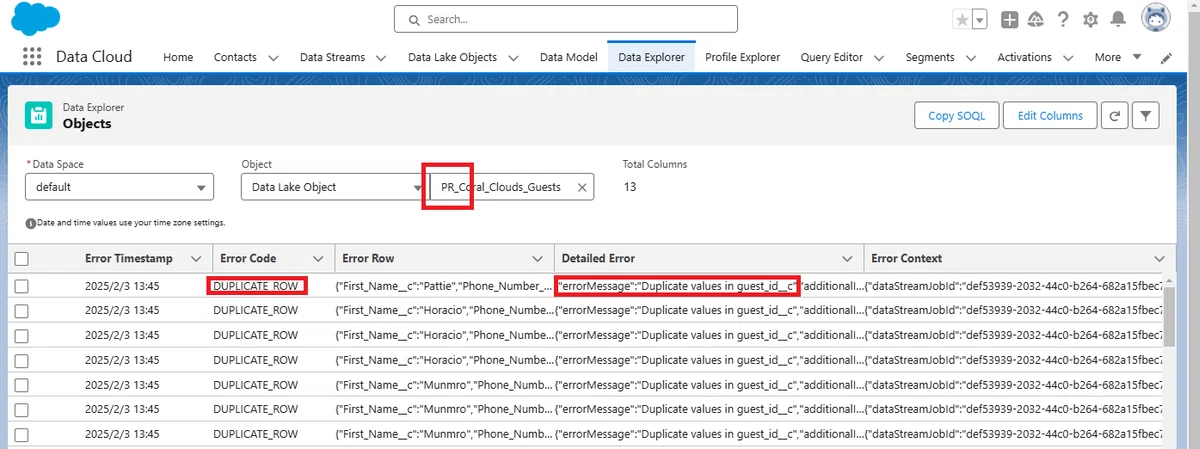Expand the favorites list dropdown arrow
1200x449 pixels.
(x=979, y=19)
